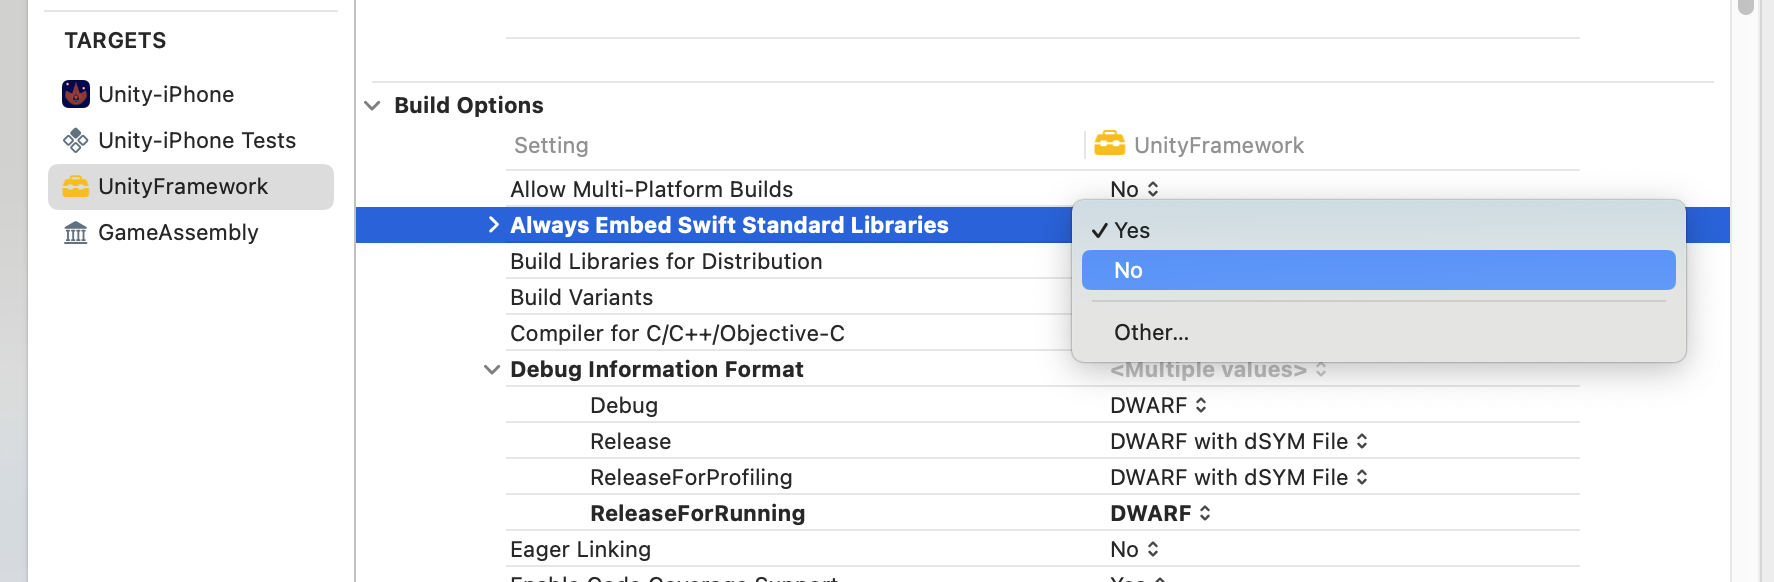The image size is (1774, 582).
Task: Select the UnityFramework target
Action: pos(191,187)
